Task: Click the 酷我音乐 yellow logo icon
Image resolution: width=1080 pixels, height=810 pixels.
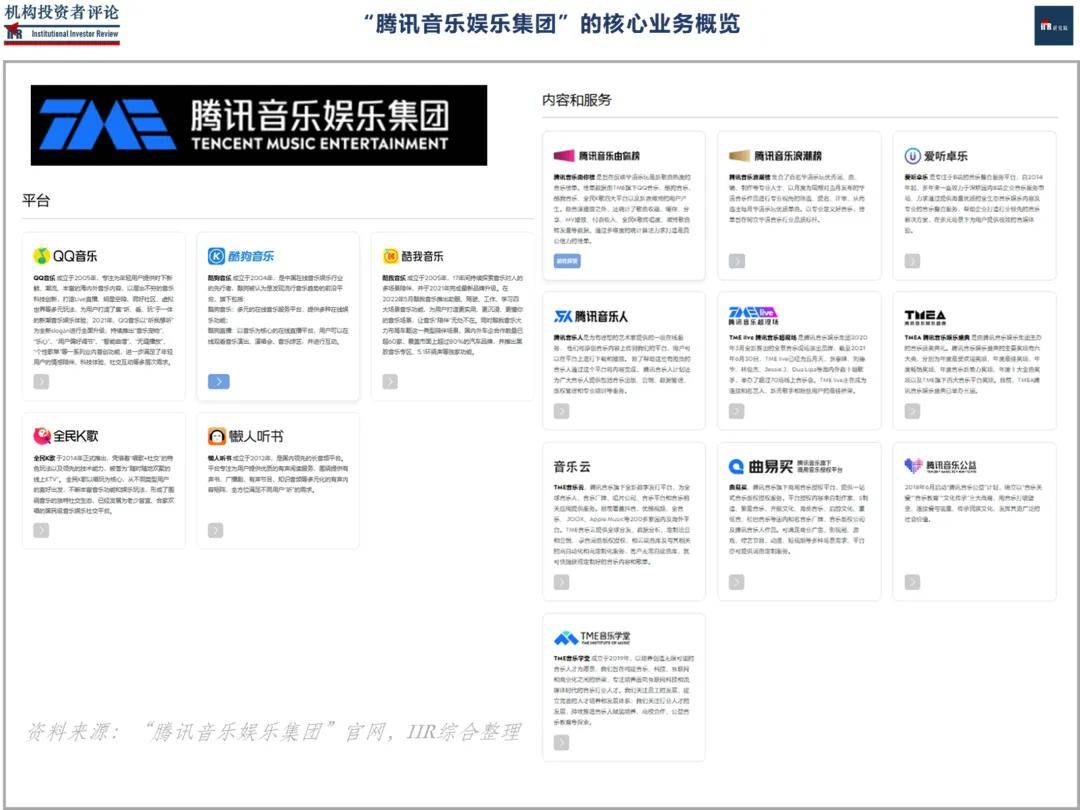Action: (x=391, y=256)
